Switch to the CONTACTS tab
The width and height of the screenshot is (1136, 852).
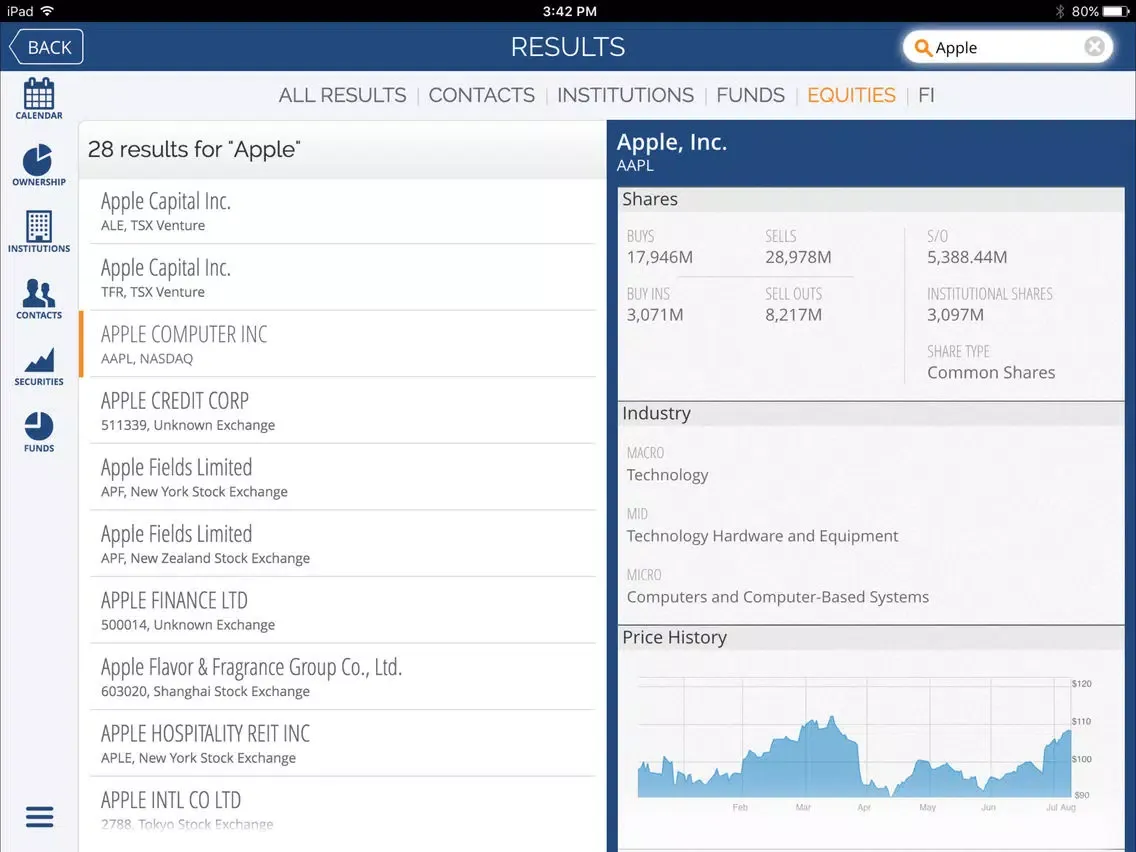pyautogui.click(x=481, y=95)
